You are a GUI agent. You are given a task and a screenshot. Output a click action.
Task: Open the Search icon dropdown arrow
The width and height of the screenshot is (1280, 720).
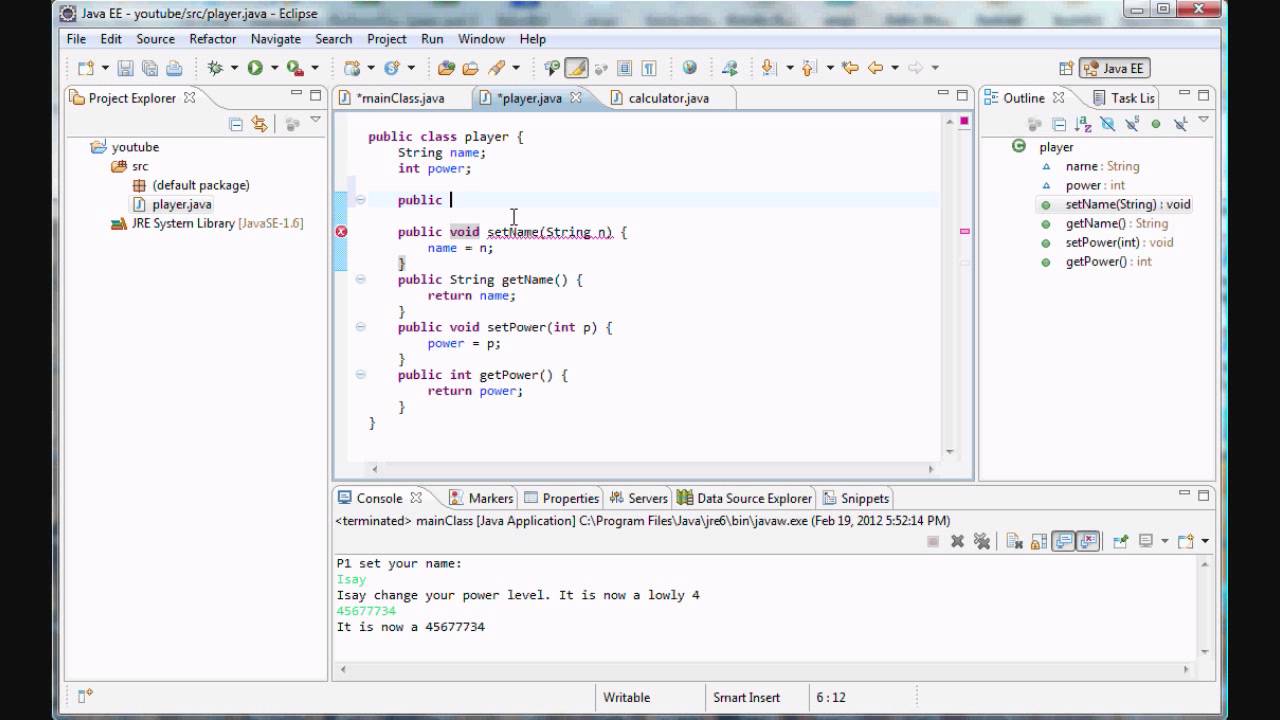pos(515,68)
